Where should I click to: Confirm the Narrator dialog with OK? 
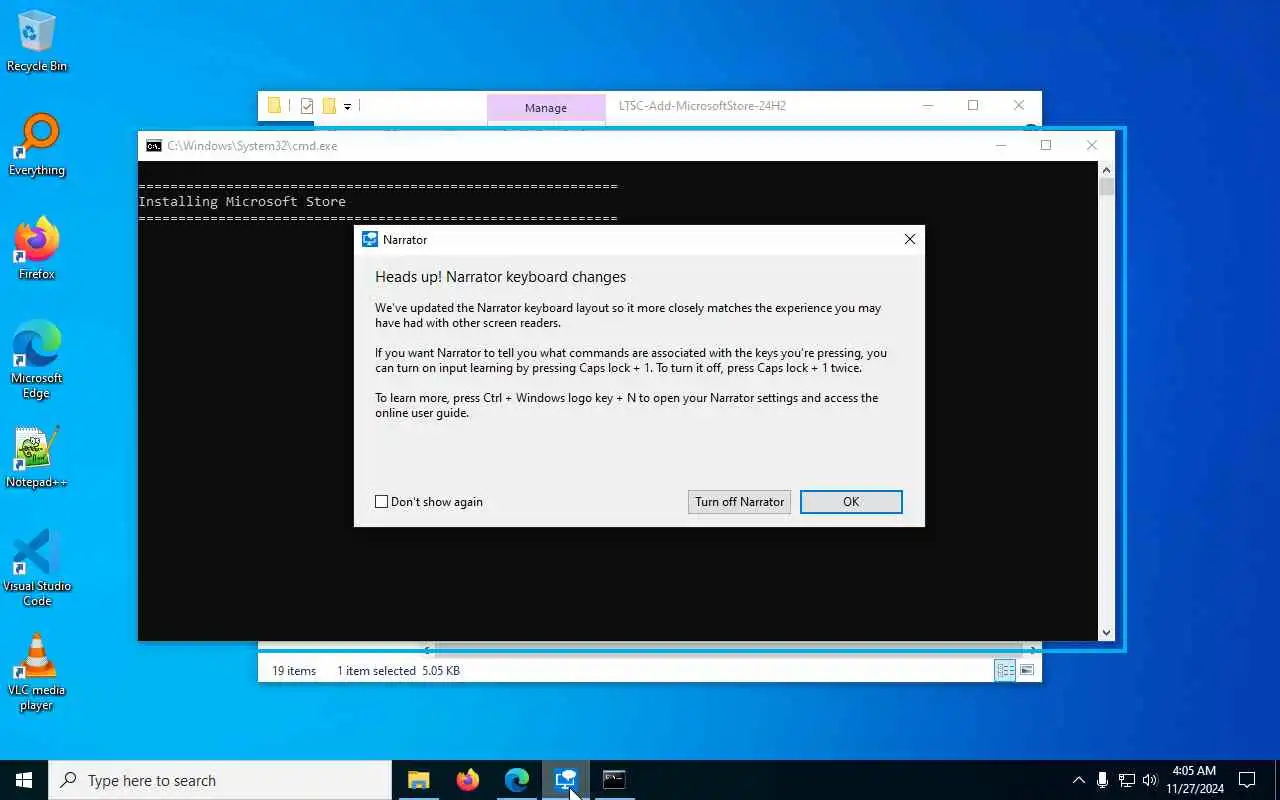coord(851,502)
